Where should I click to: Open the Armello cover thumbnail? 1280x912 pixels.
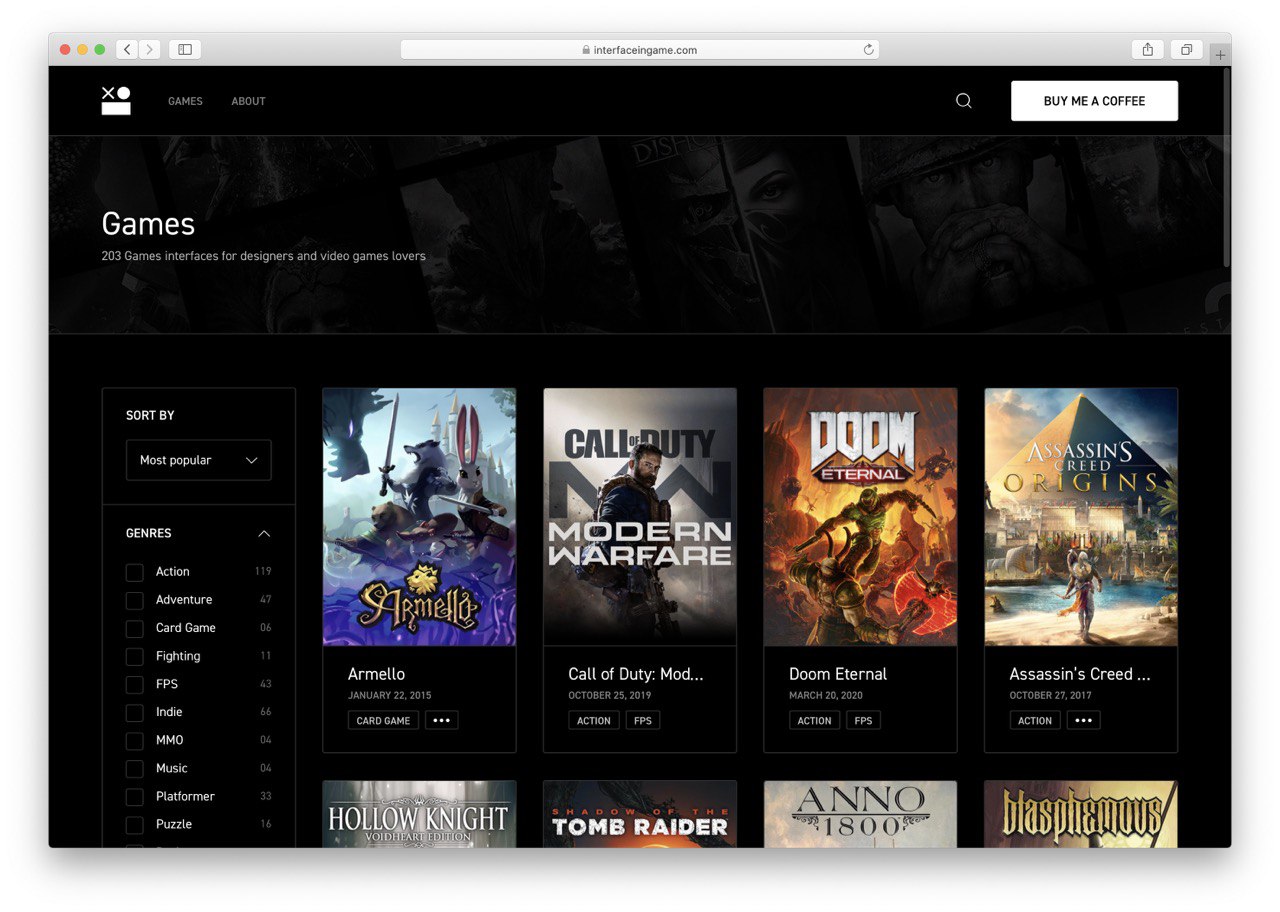click(x=419, y=517)
